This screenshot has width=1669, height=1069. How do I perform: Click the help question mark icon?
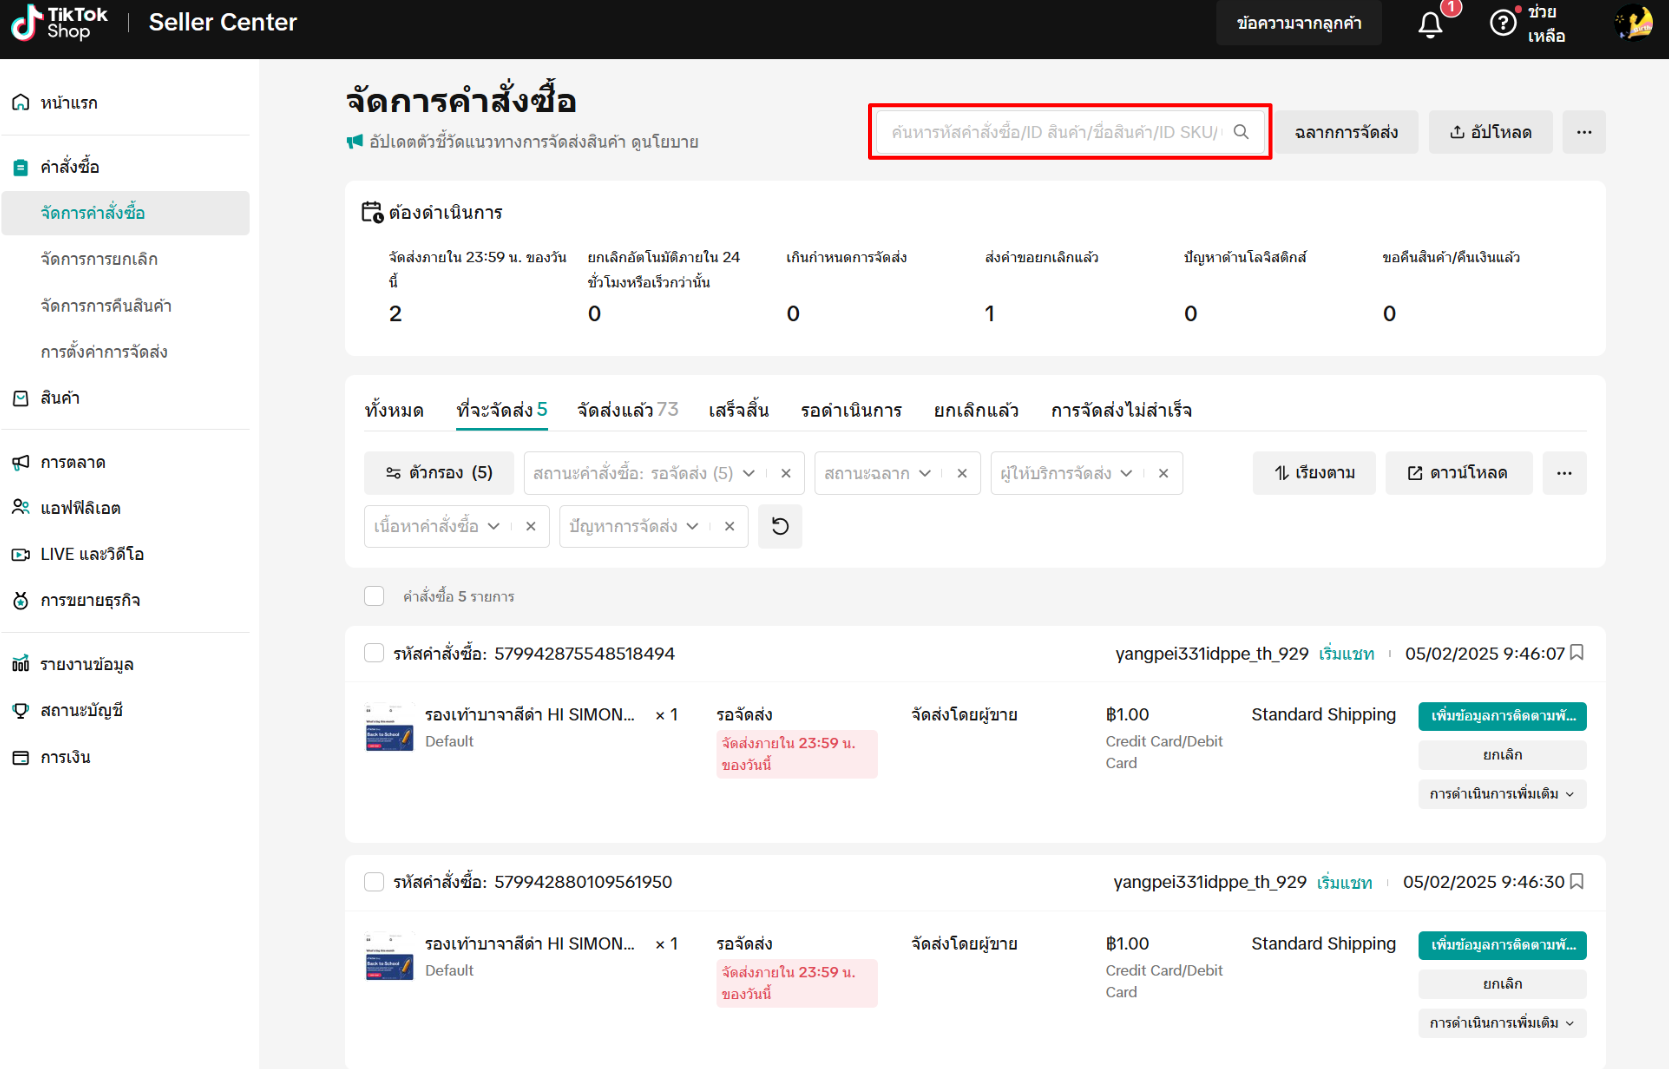1503,23
